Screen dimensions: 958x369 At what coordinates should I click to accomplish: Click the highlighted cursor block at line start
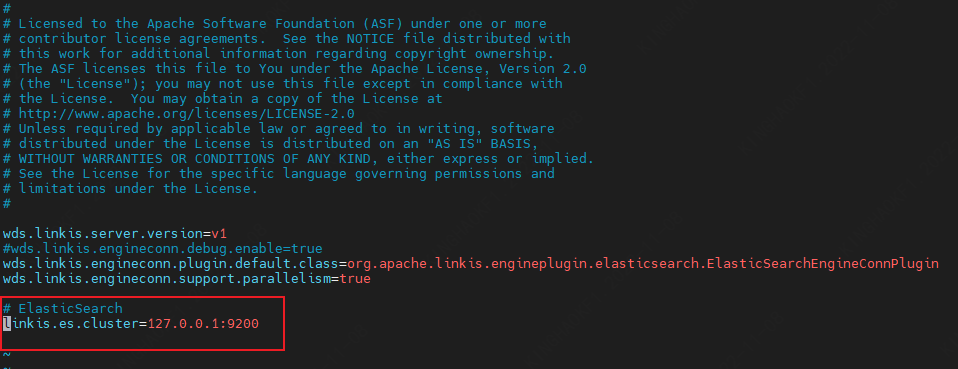[7, 323]
